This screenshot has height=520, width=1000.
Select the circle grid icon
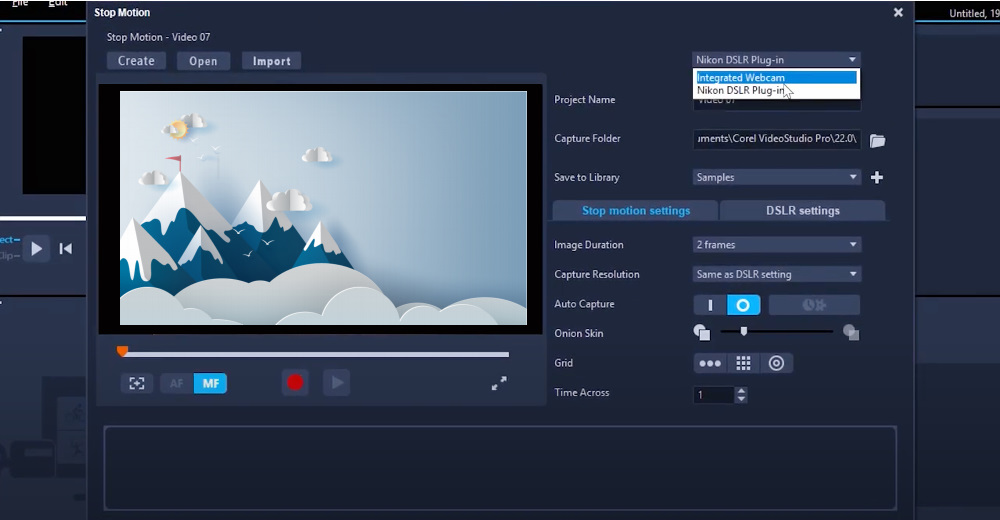coord(776,364)
